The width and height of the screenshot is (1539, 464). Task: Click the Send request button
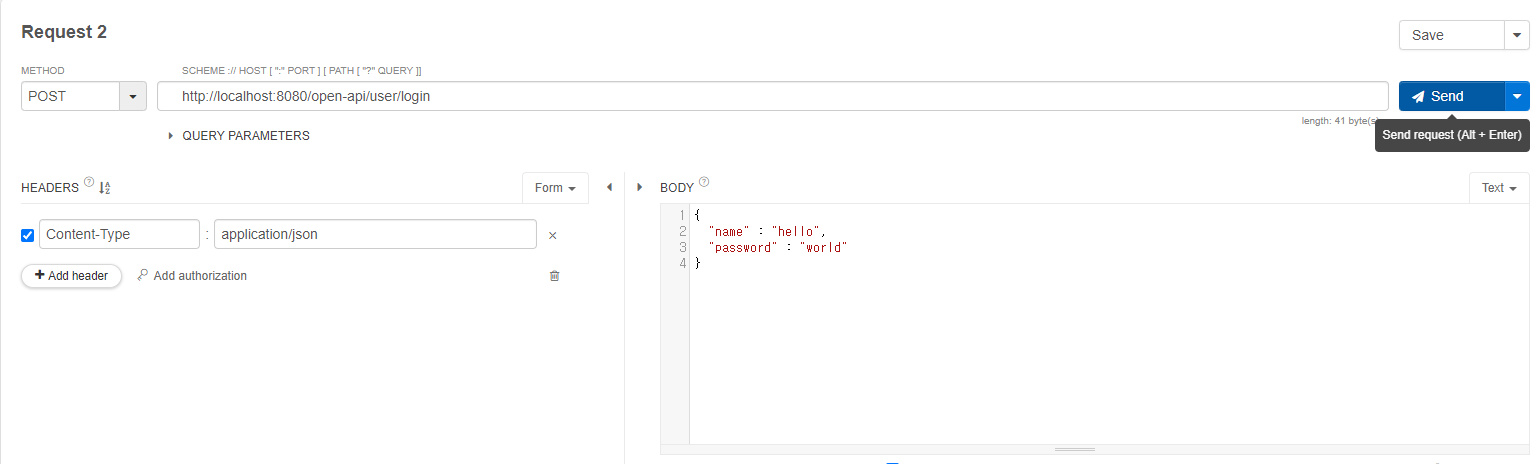click(x=1451, y=96)
